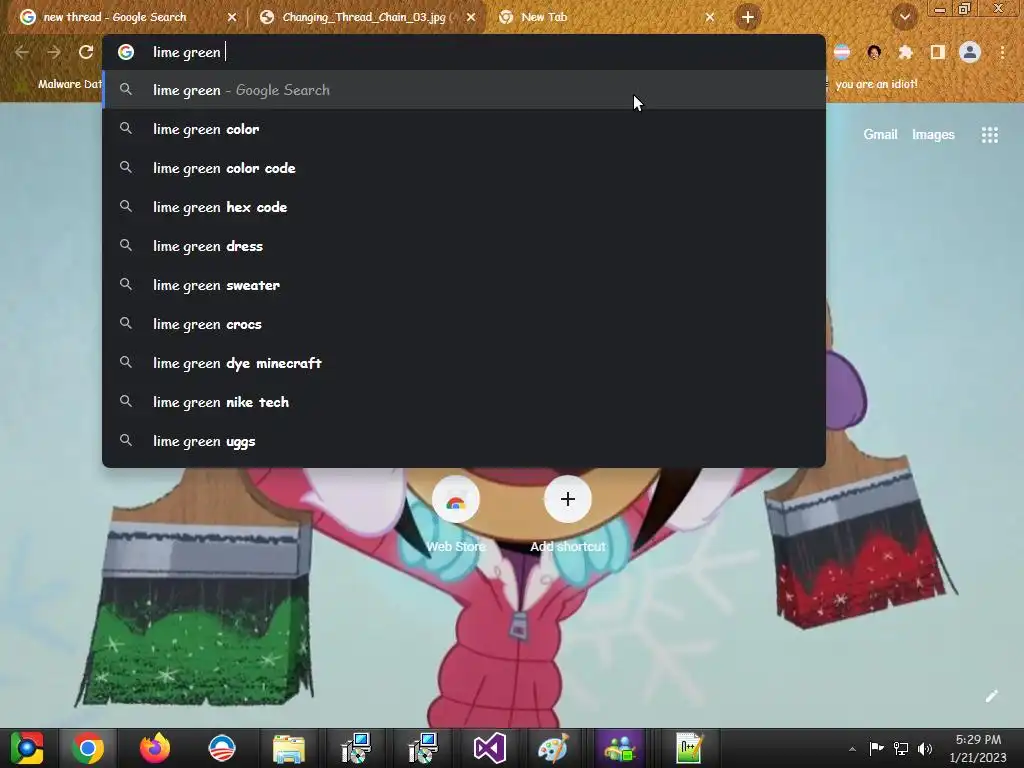This screenshot has width=1024, height=768.
Task: Open the Malware Dat bookmark
Action: (69, 84)
